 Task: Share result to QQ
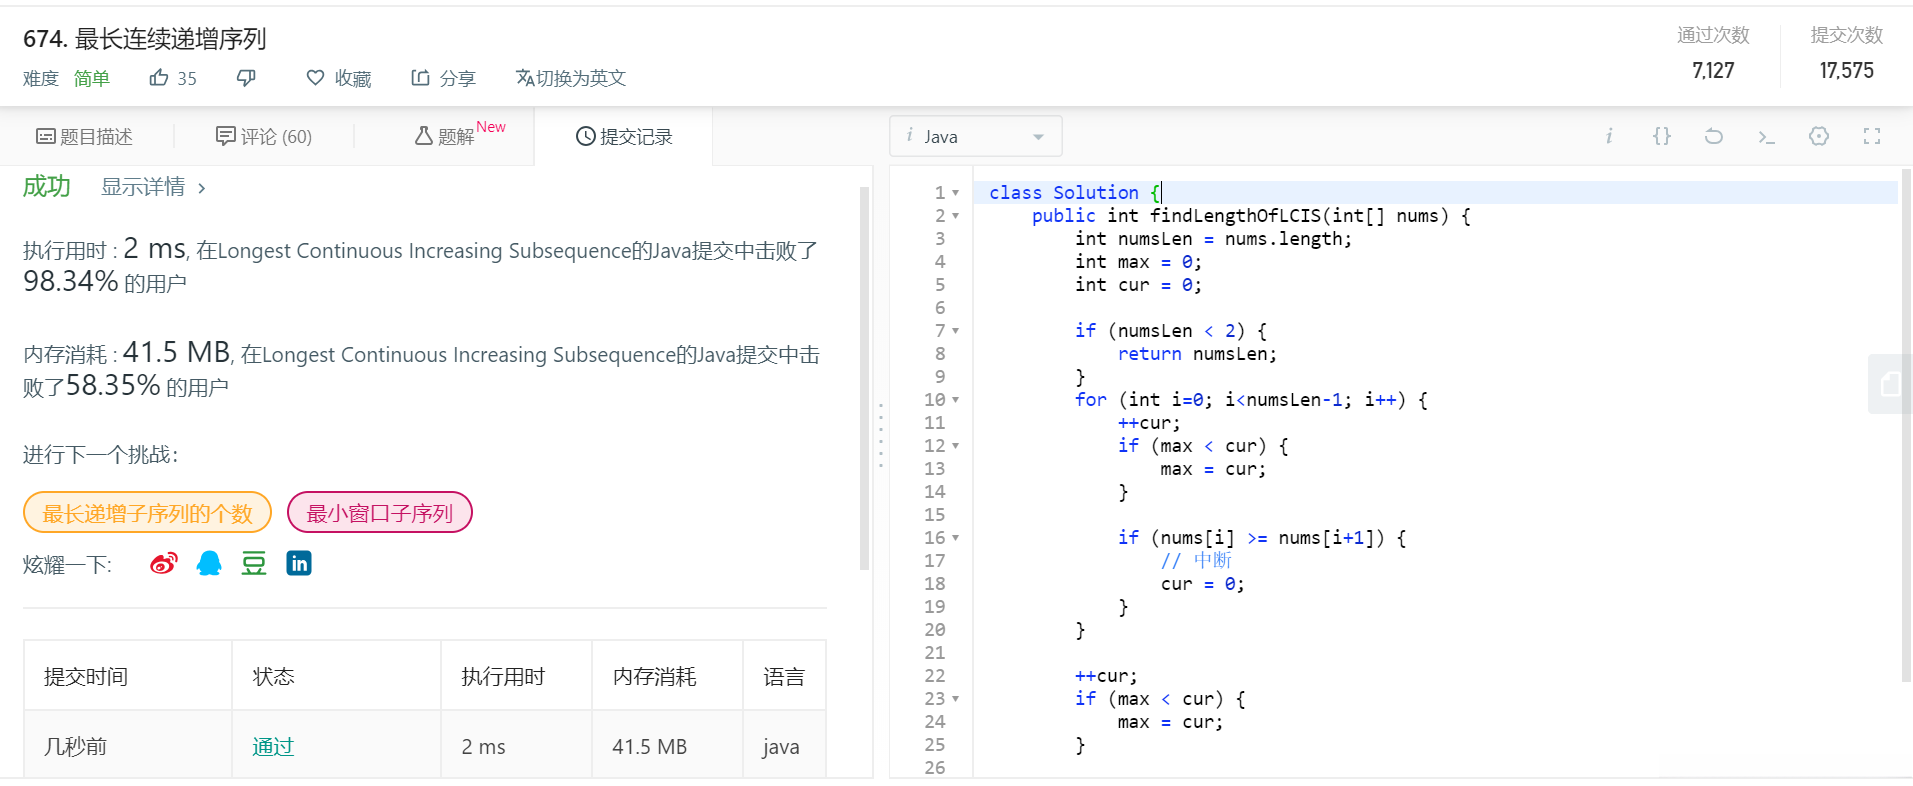[209, 564]
